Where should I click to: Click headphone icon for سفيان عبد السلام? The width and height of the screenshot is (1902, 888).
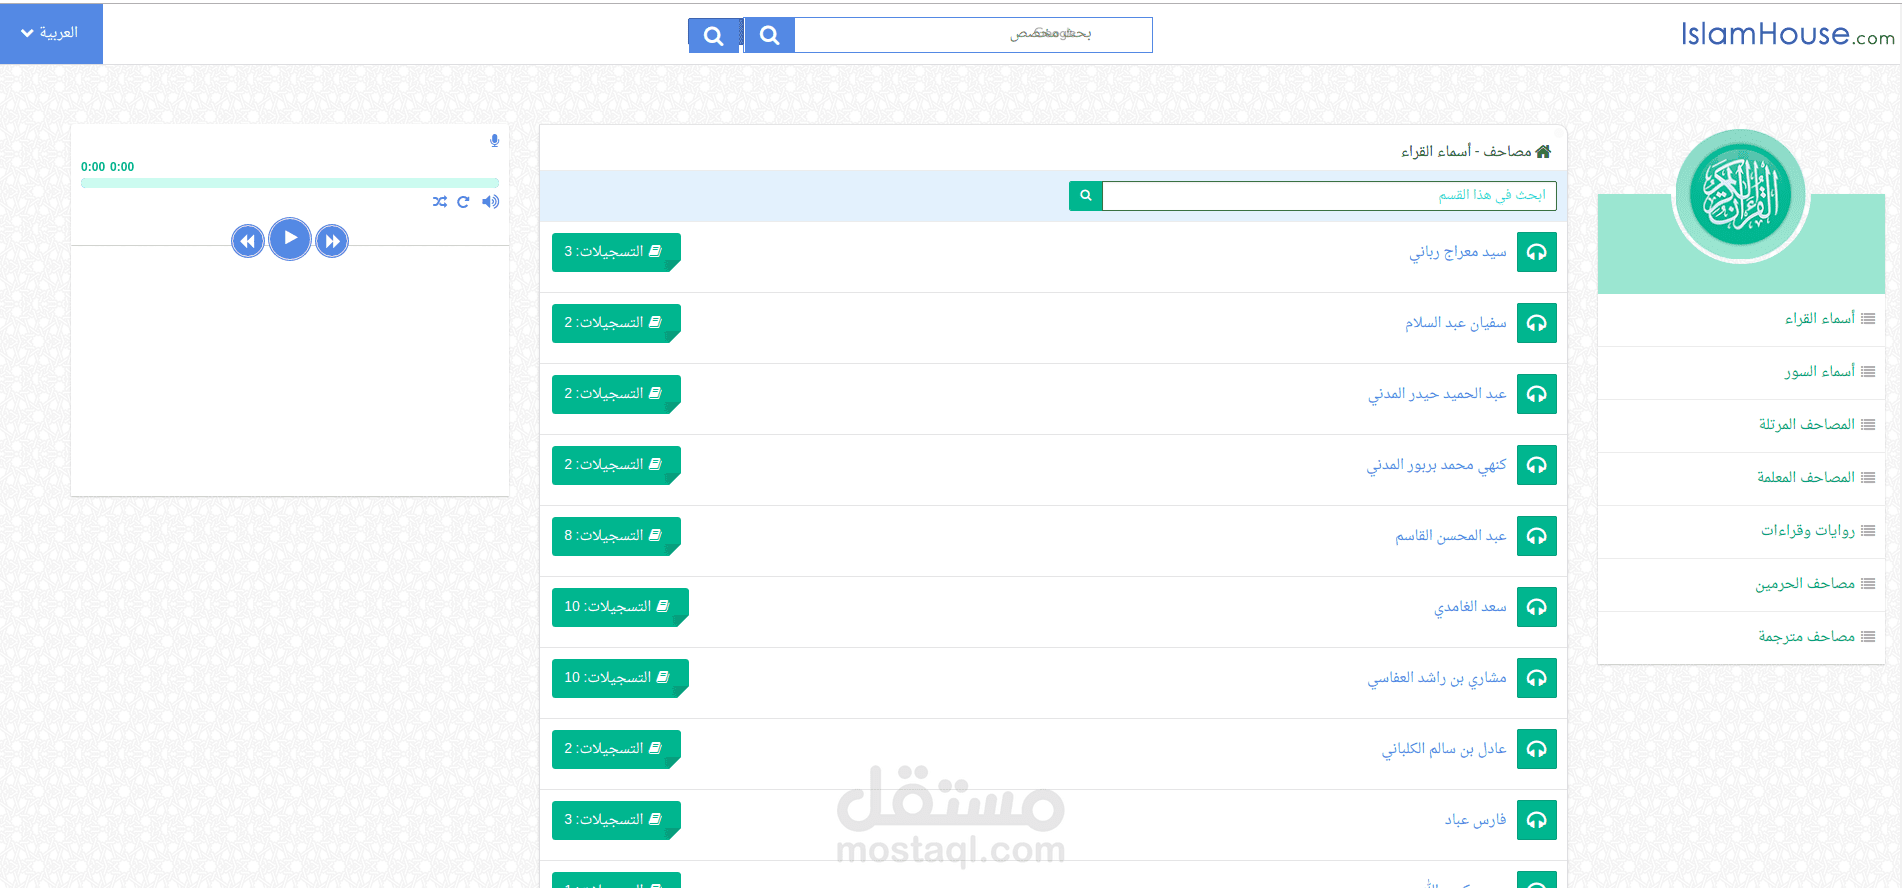click(x=1537, y=323)
